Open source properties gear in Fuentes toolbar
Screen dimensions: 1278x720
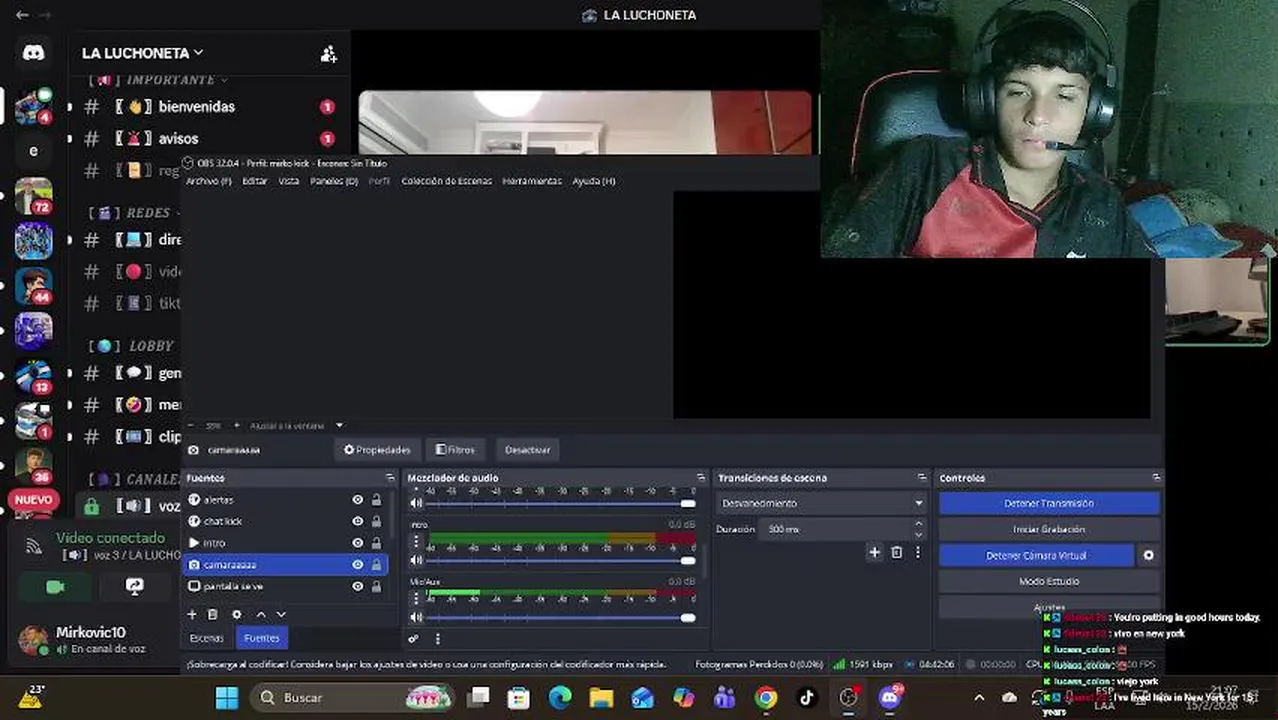236,614
